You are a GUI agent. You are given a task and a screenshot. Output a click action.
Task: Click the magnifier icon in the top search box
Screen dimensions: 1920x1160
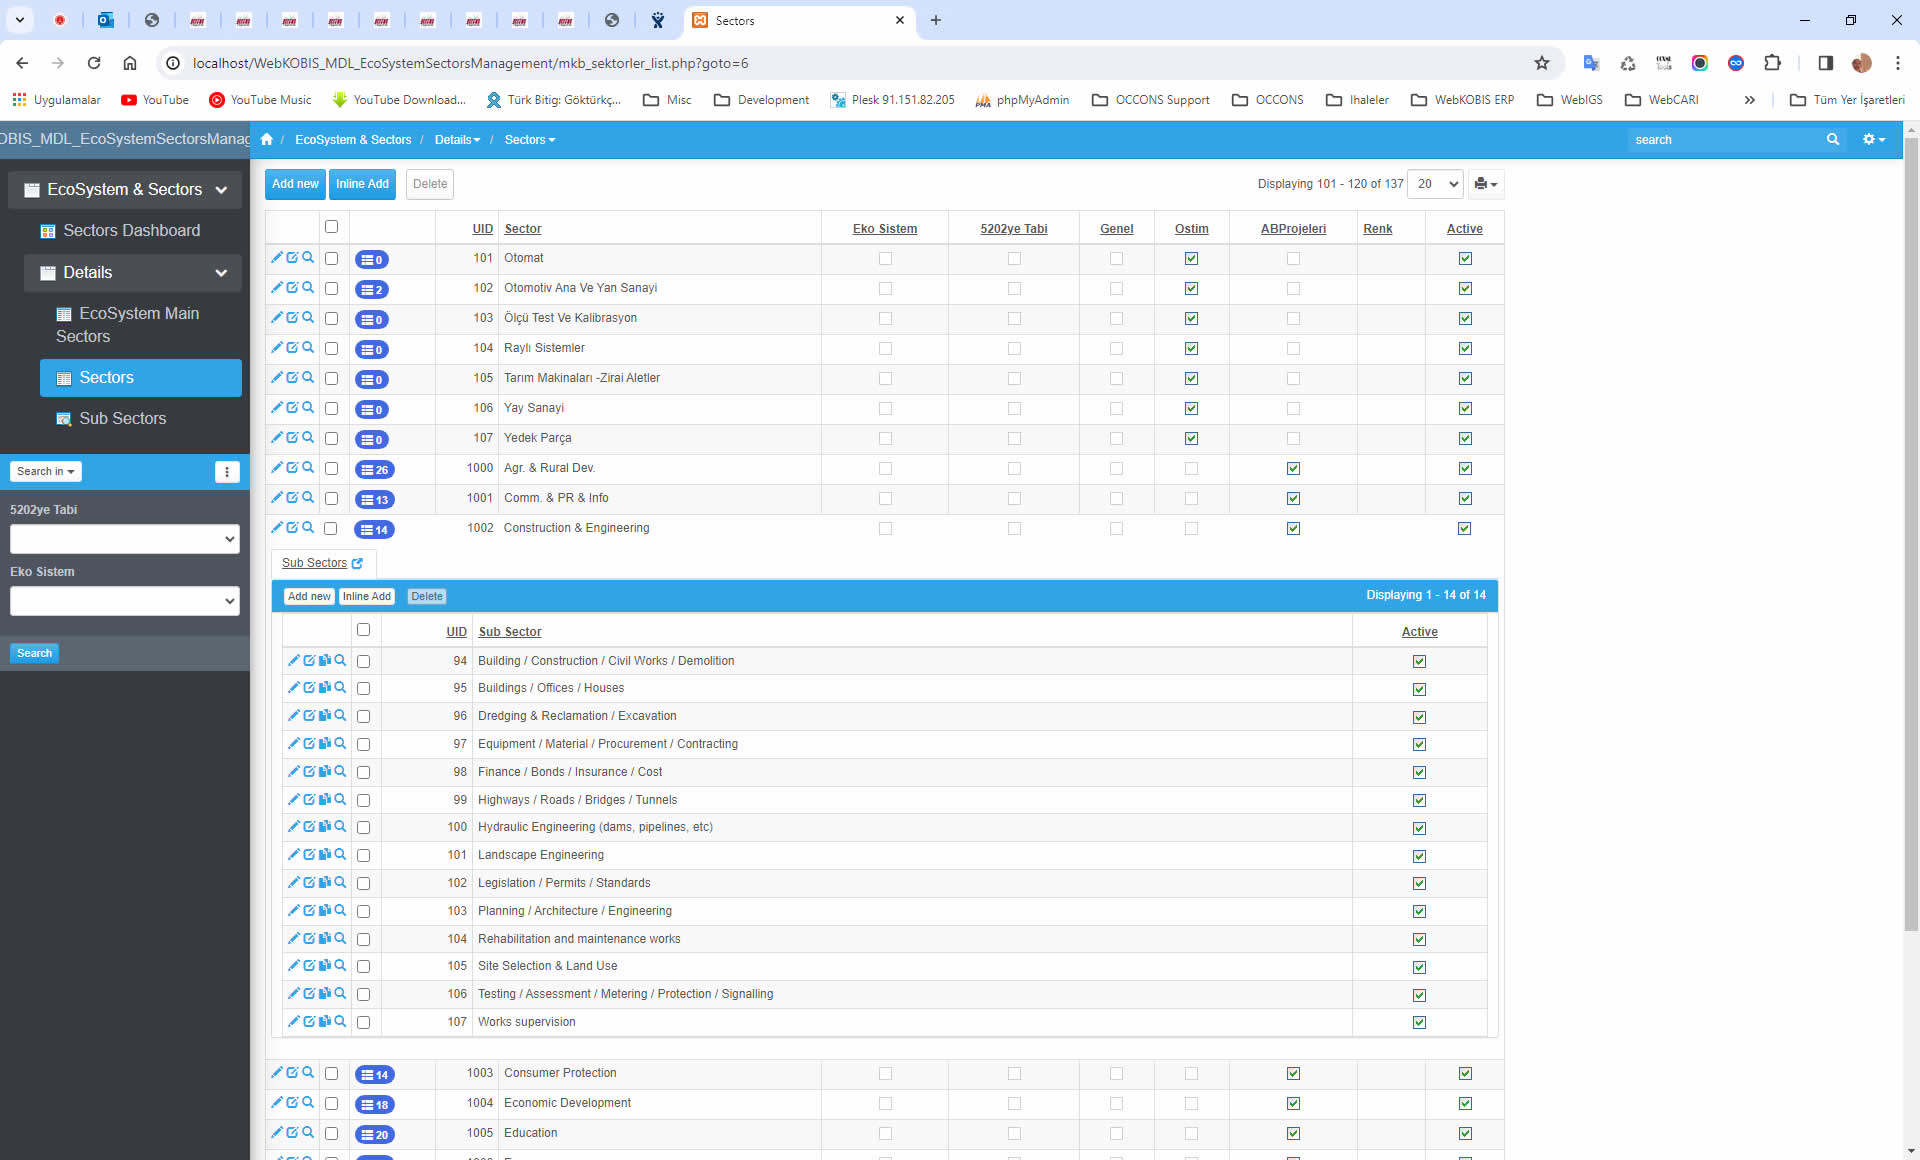(x=1832, y=140)
